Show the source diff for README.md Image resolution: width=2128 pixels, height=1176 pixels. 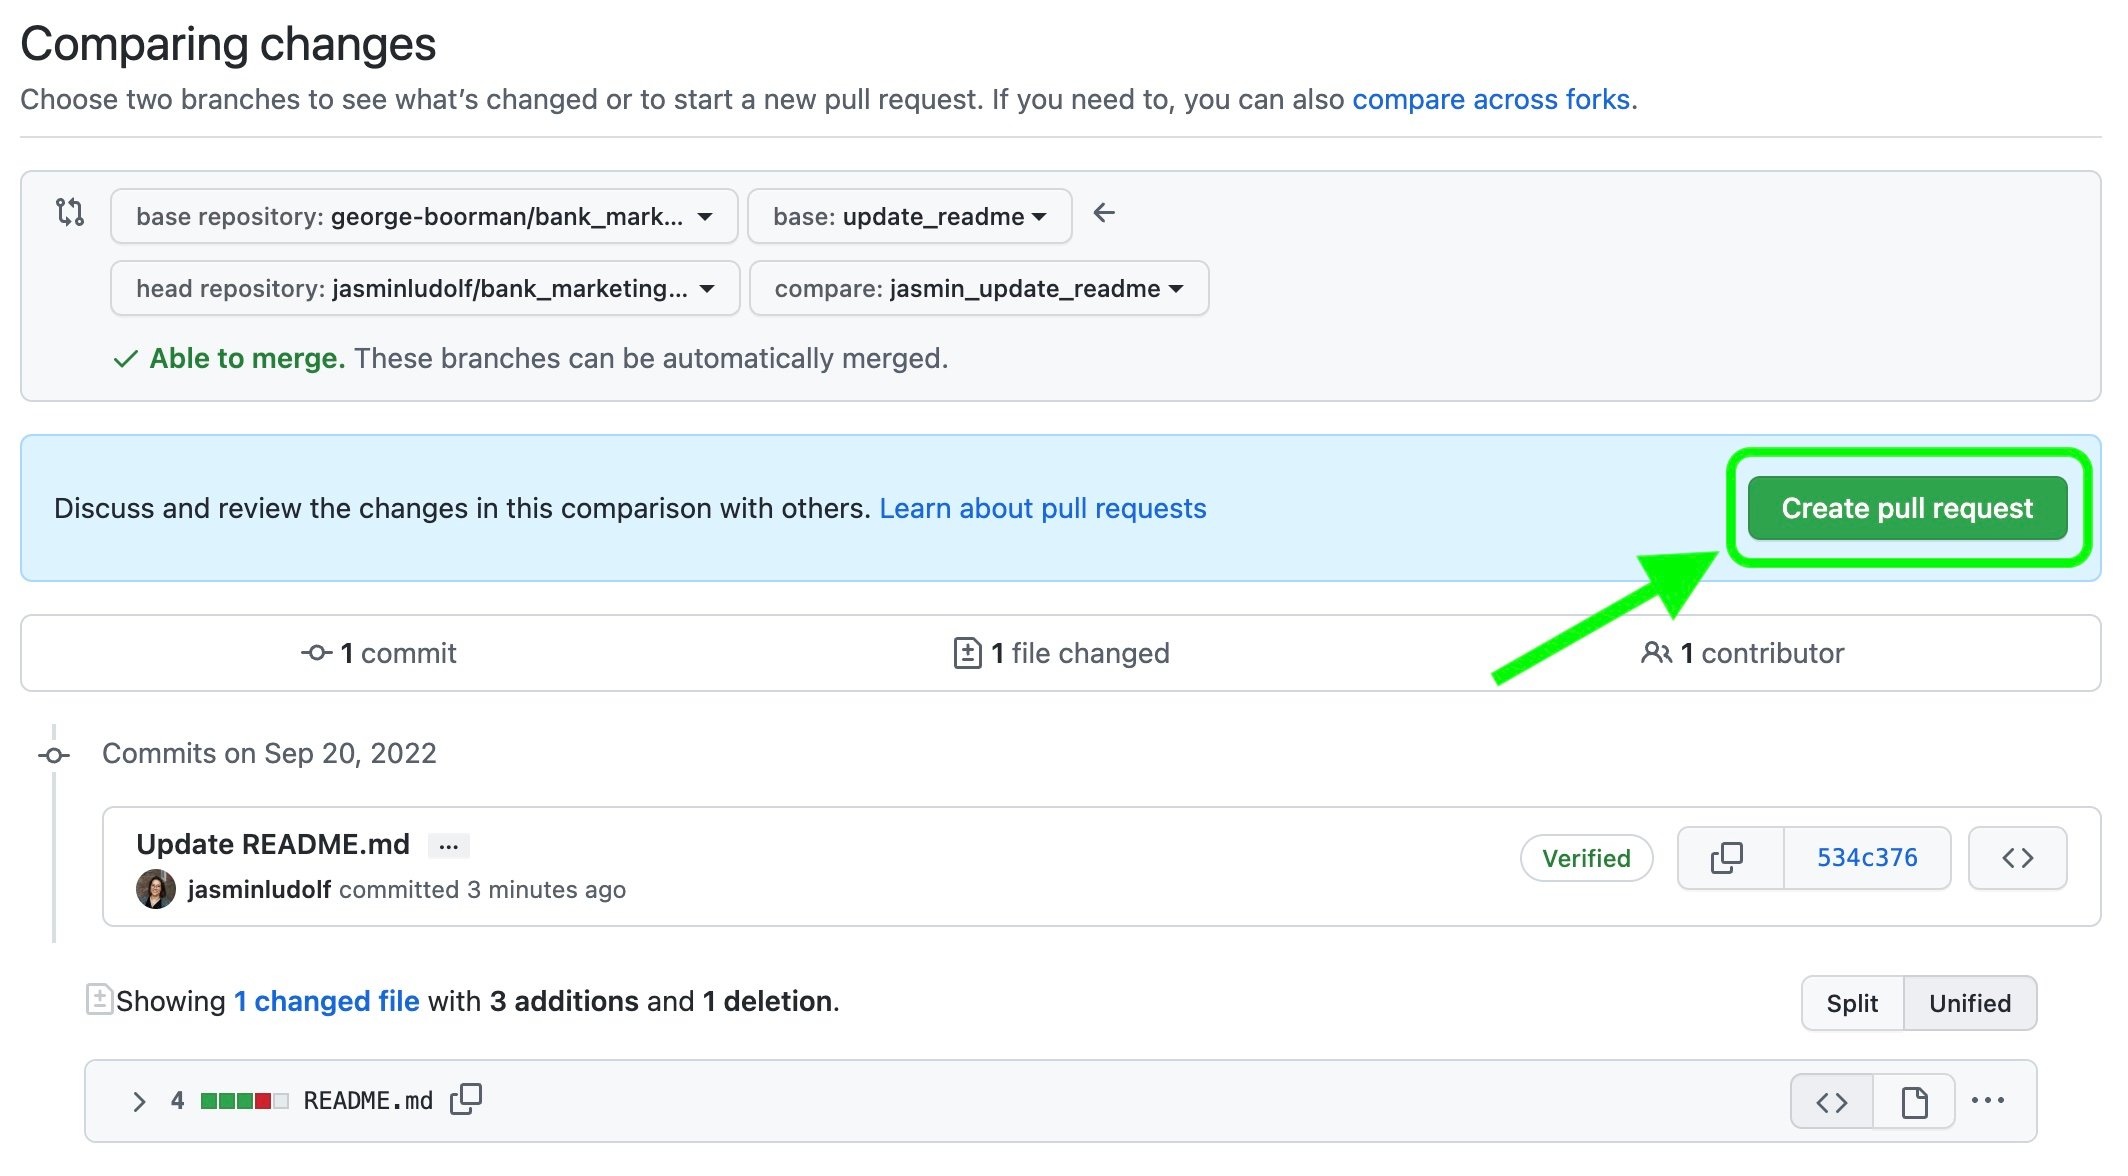coord(1832,1102)
